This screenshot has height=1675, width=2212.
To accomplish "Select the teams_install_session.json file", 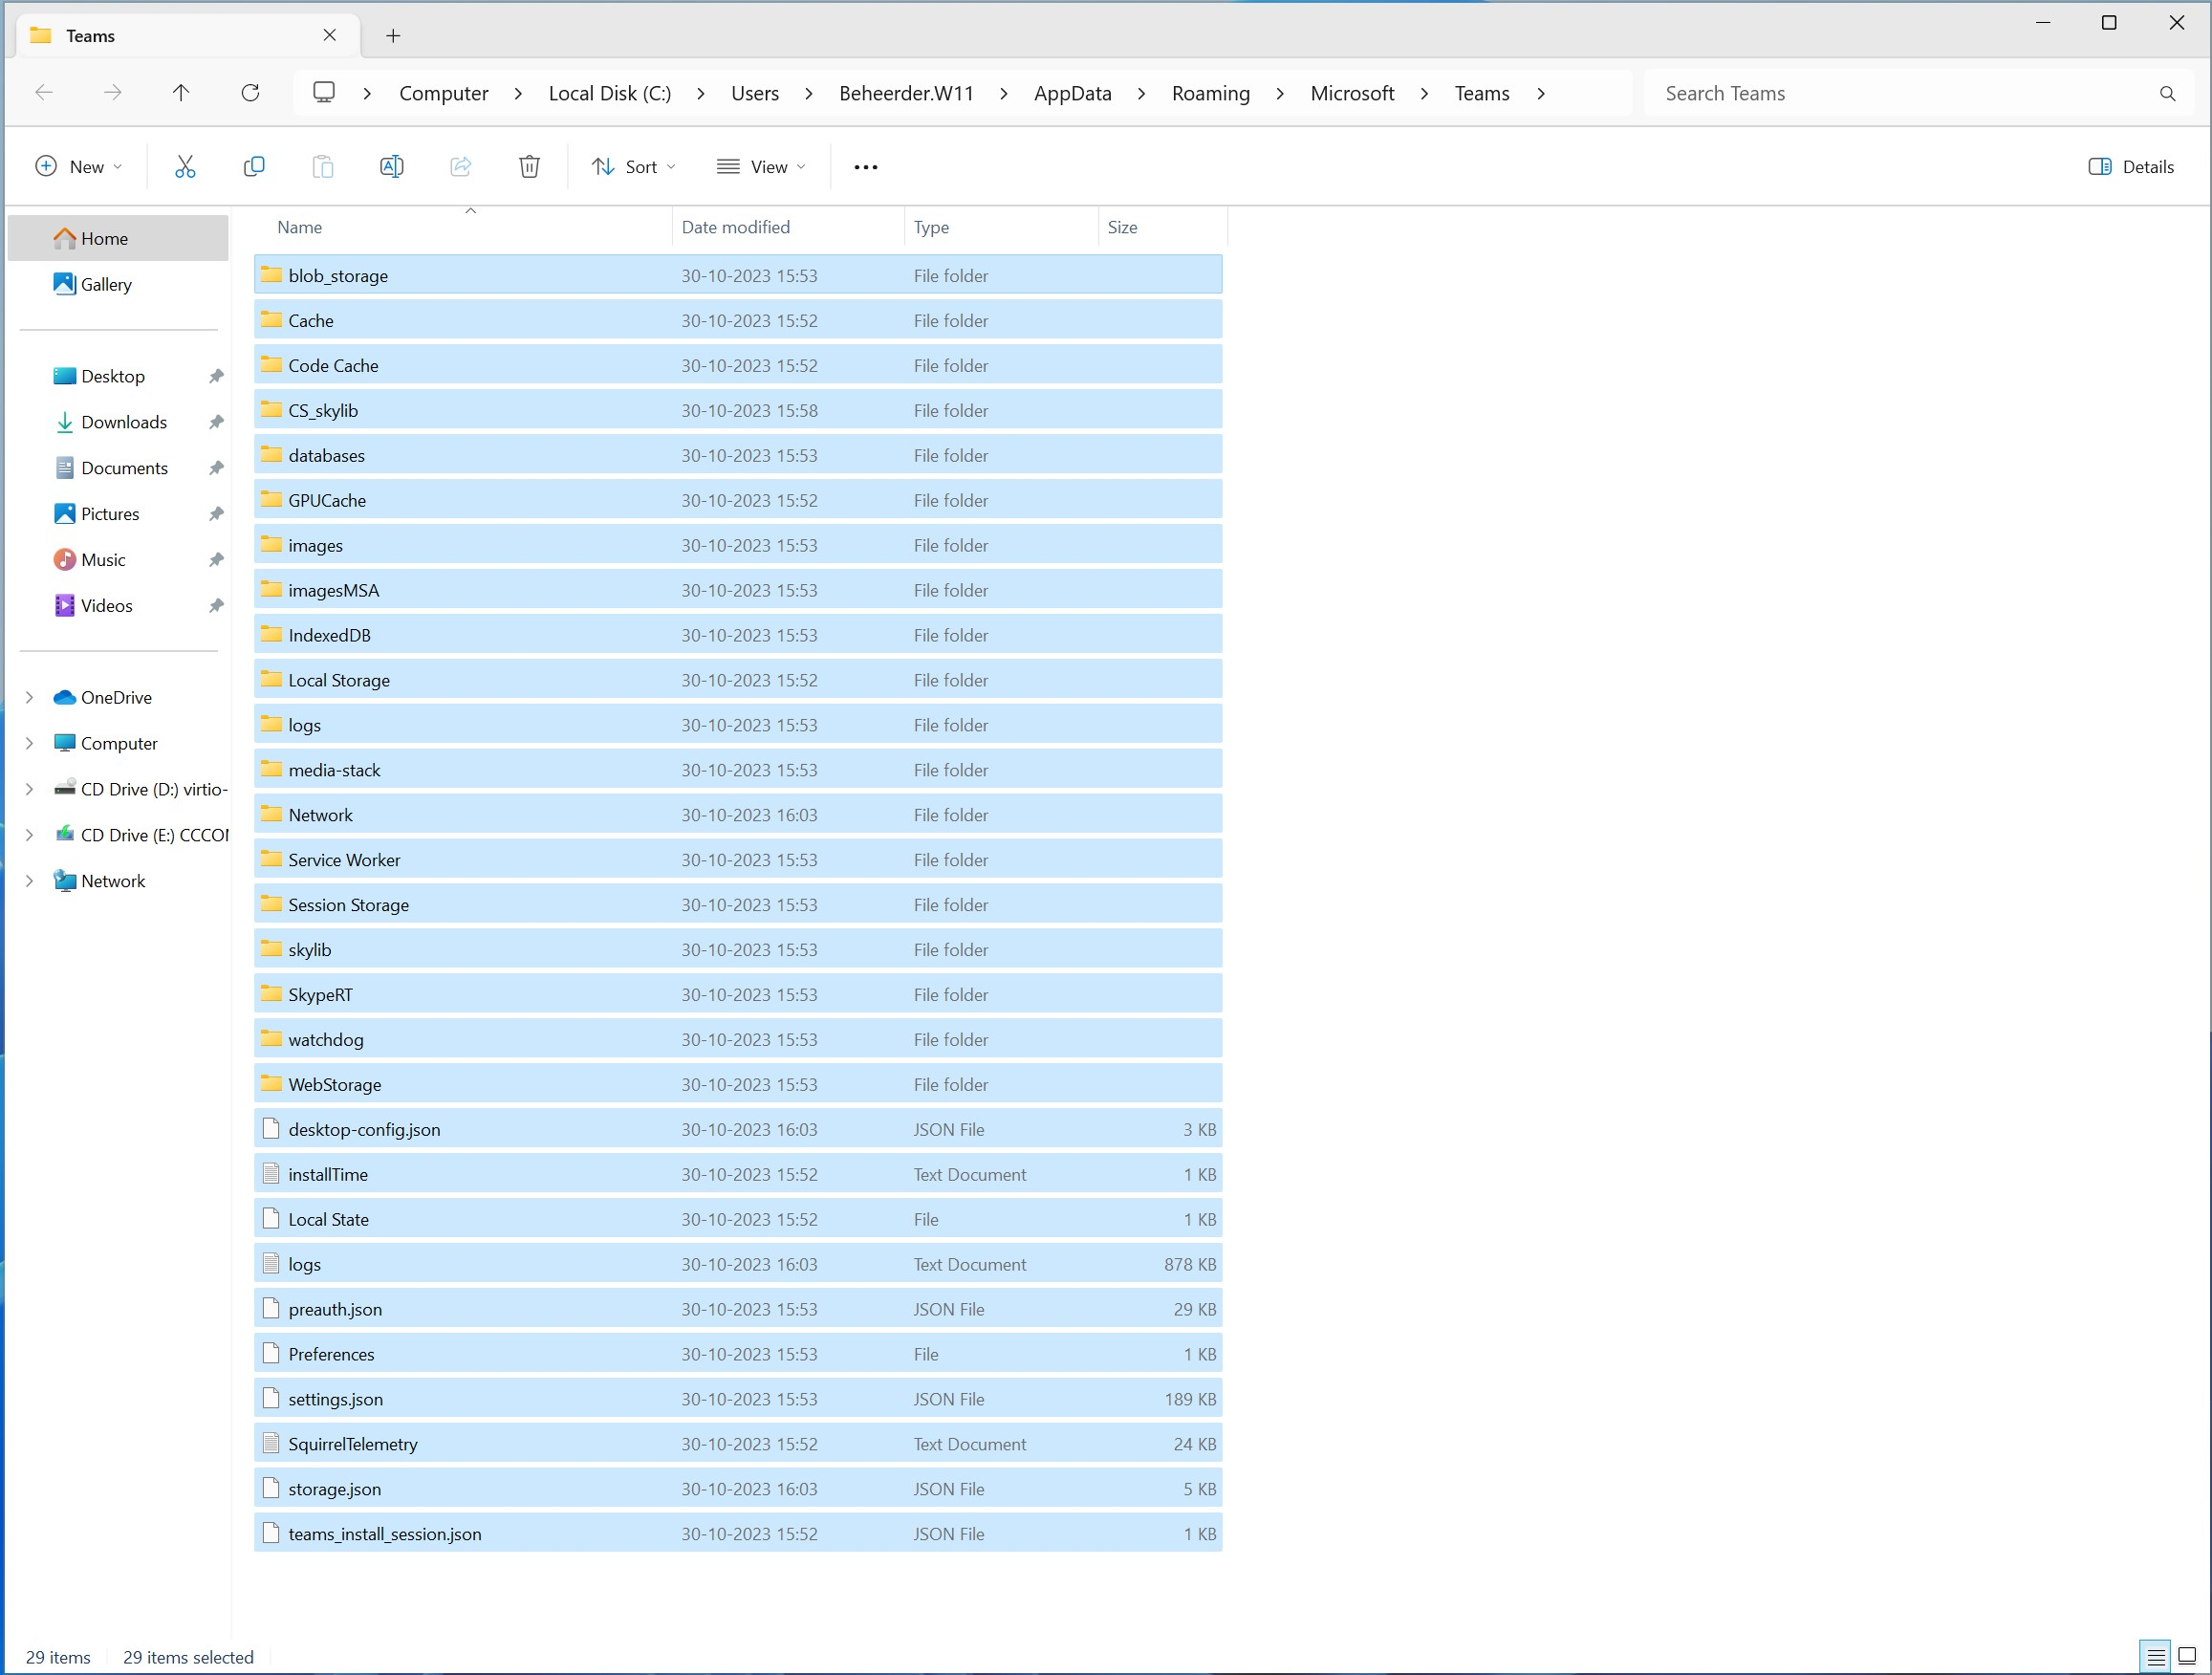I will point(738,1534).
